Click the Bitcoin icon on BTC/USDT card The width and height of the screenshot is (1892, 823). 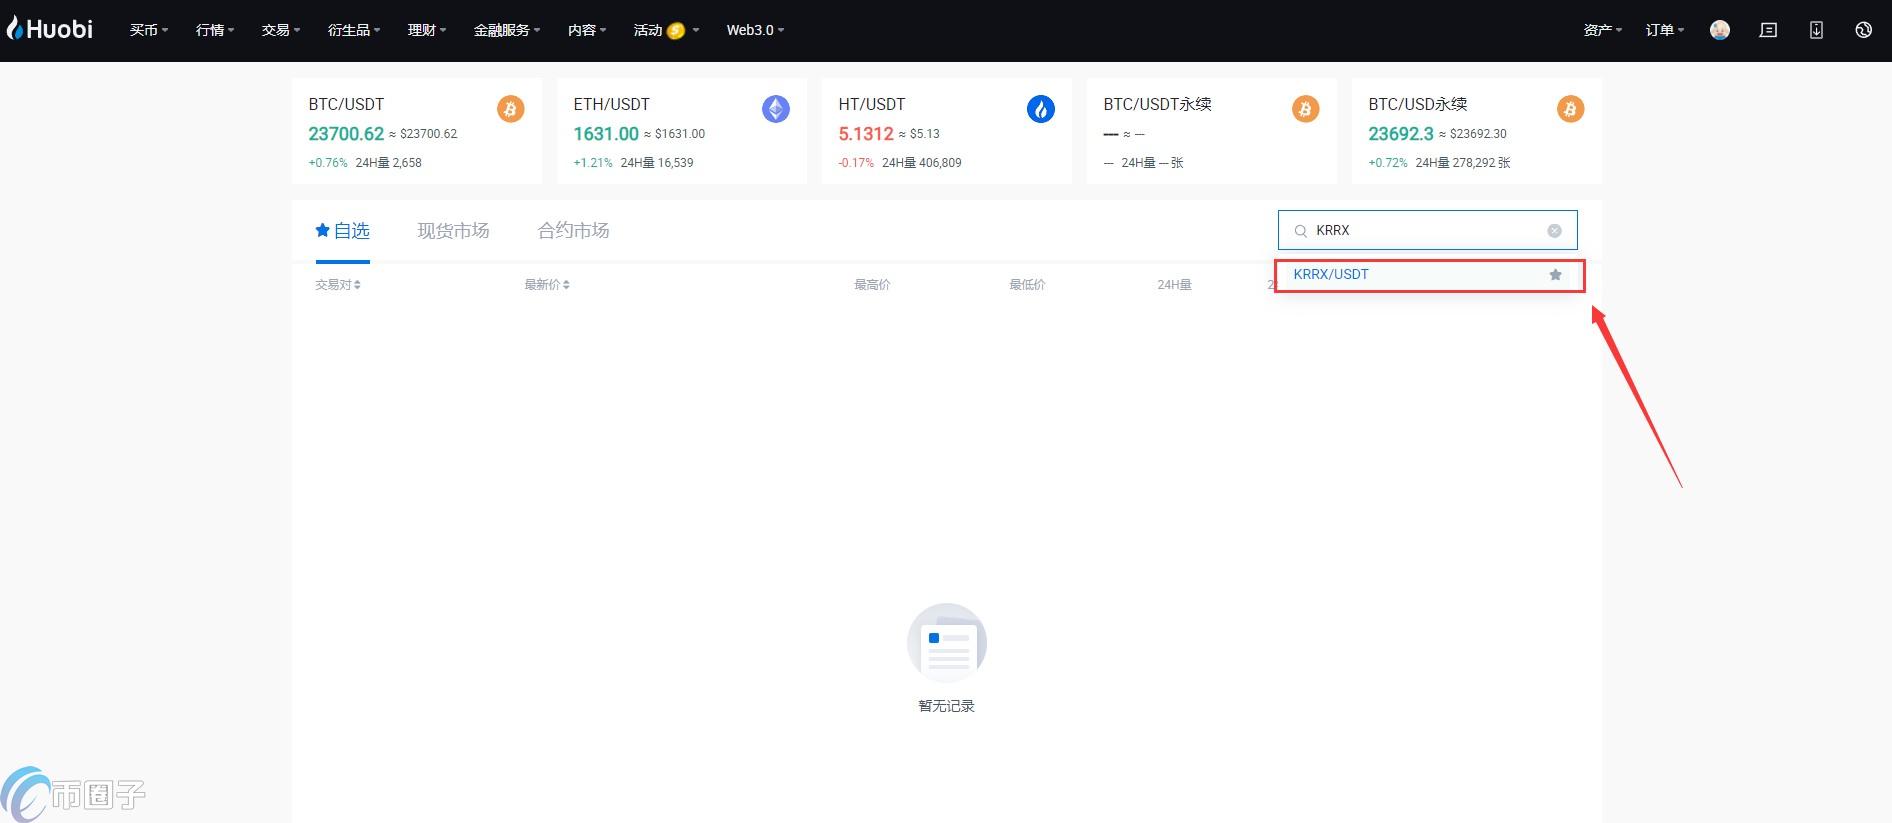pos(510,109)
